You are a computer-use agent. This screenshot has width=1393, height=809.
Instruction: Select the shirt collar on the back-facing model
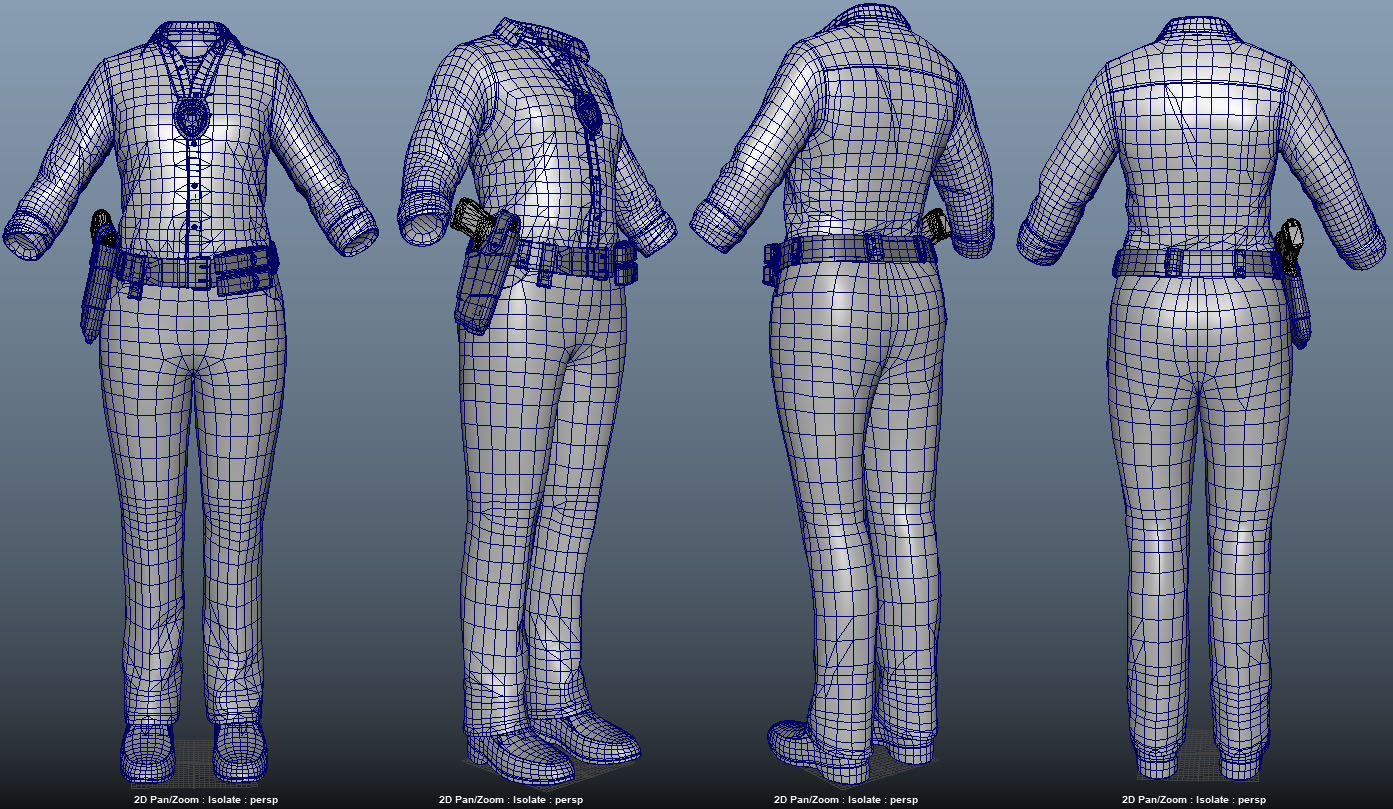coord(1200,30)
